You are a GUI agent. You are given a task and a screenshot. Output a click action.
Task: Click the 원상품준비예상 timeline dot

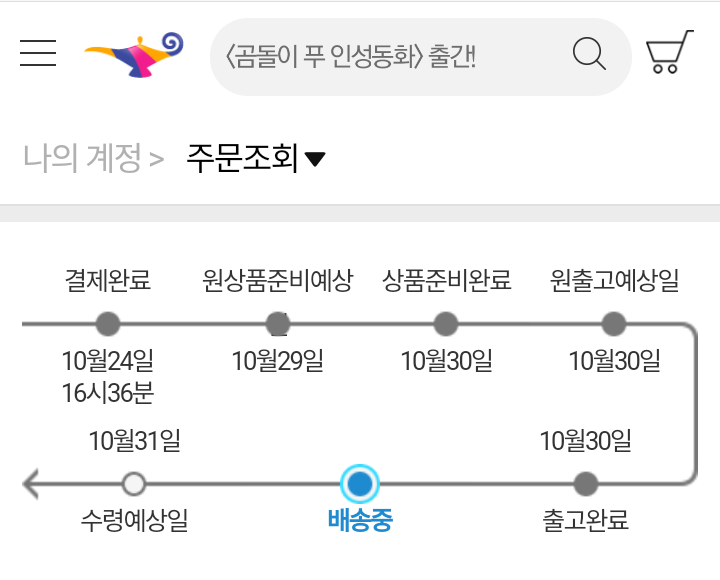pos(278,324)
